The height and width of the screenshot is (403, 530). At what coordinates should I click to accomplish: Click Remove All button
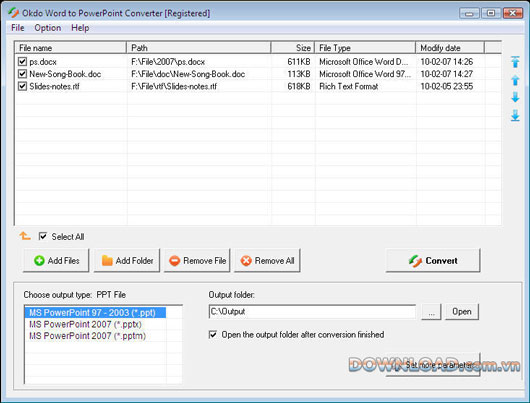(267, 260)
